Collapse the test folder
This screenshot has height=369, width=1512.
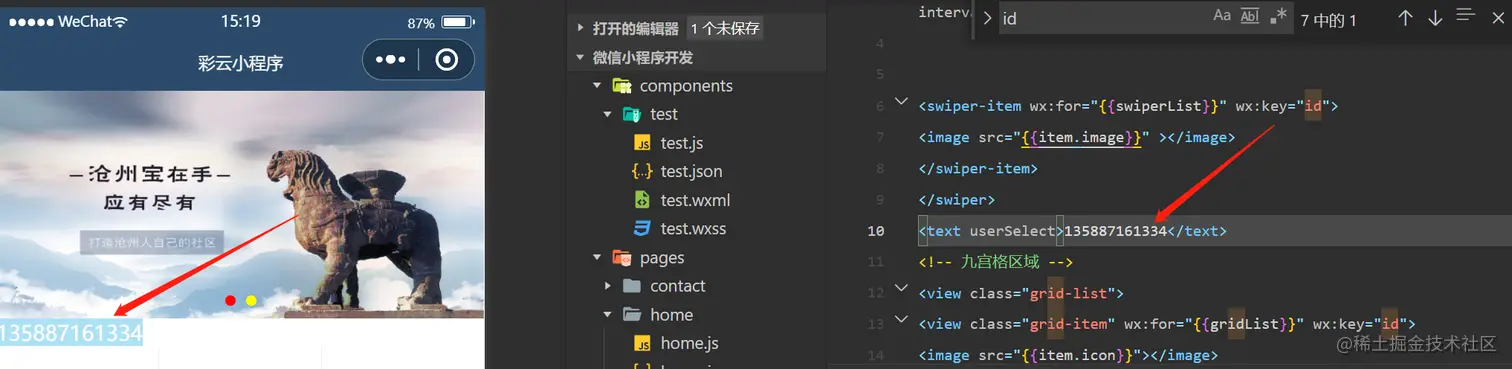608,114
